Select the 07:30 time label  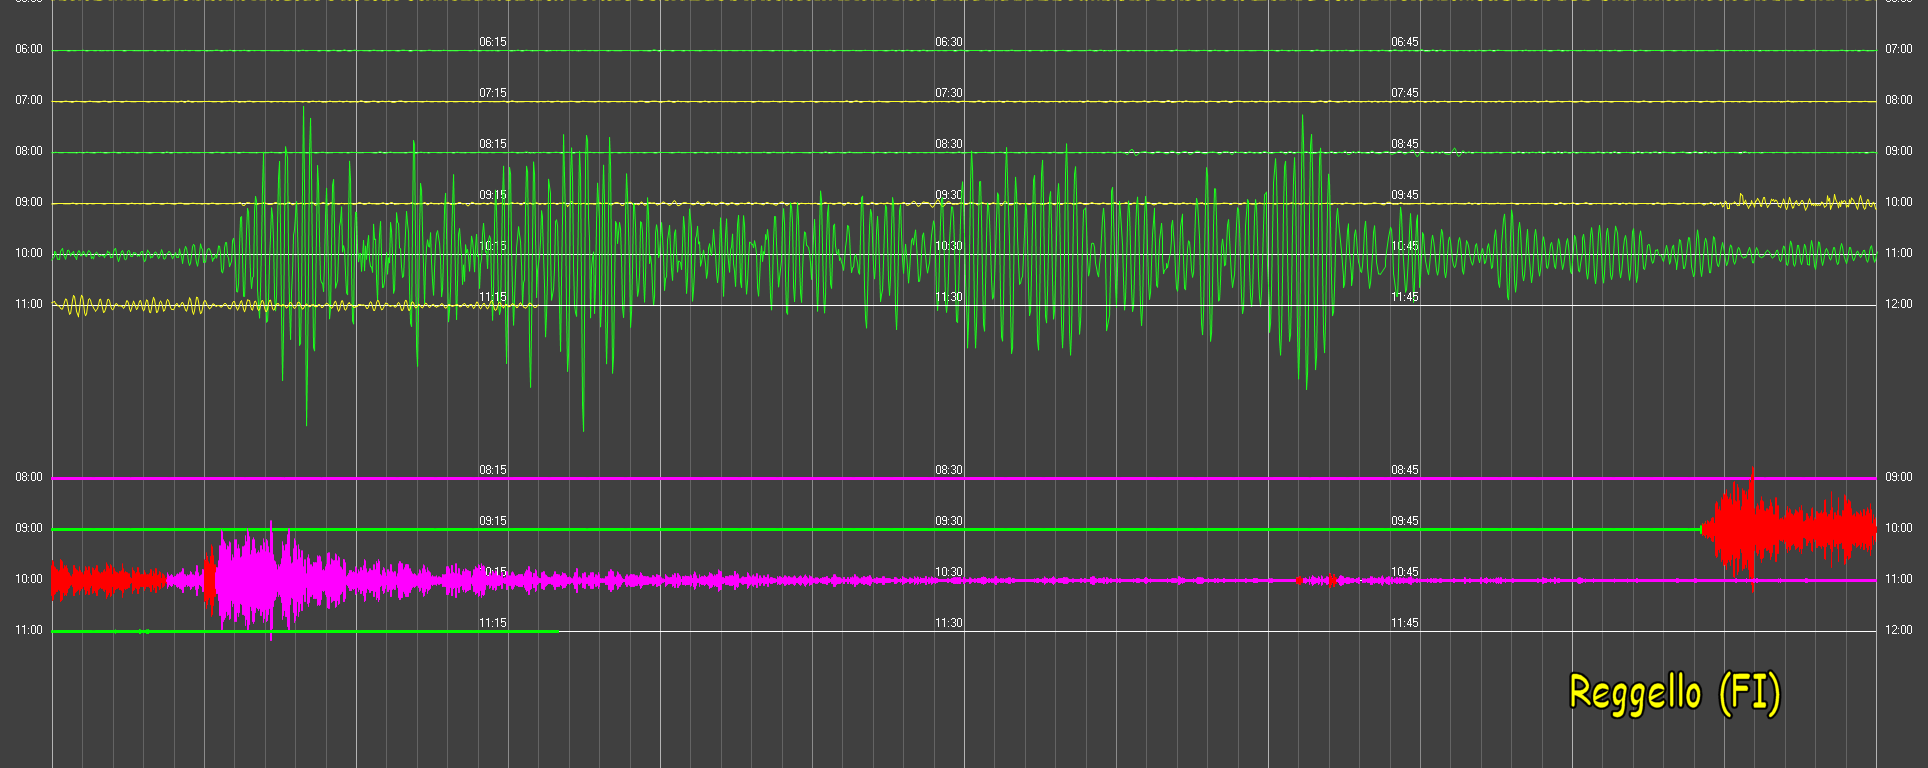(949, 93)
